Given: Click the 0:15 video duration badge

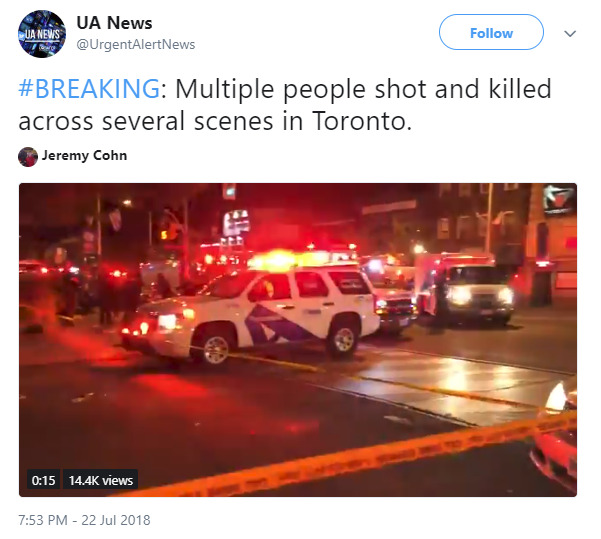Looking at the screenshot, I should pos(43,480).
